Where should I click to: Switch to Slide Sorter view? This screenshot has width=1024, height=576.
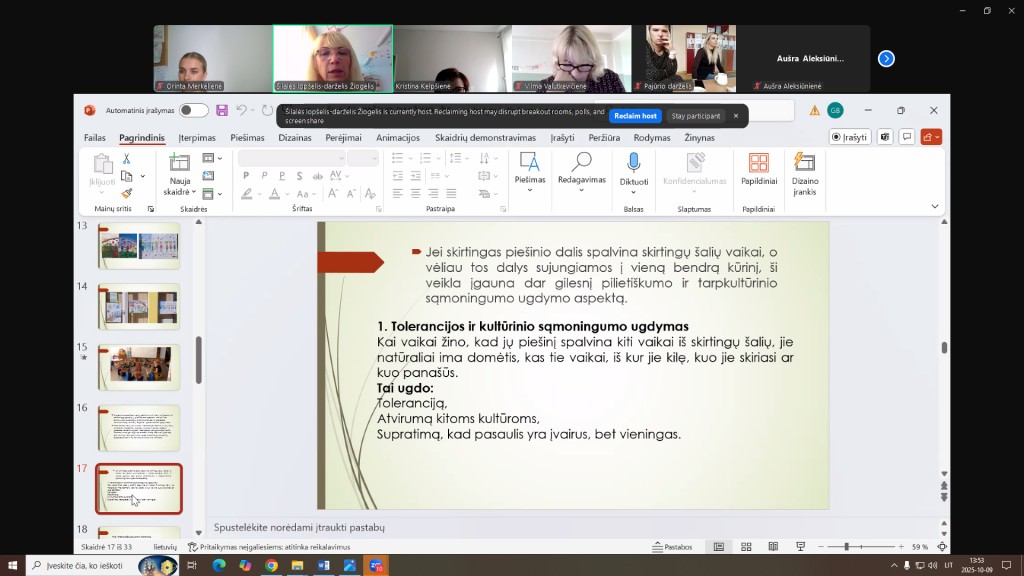coord(746,547)
